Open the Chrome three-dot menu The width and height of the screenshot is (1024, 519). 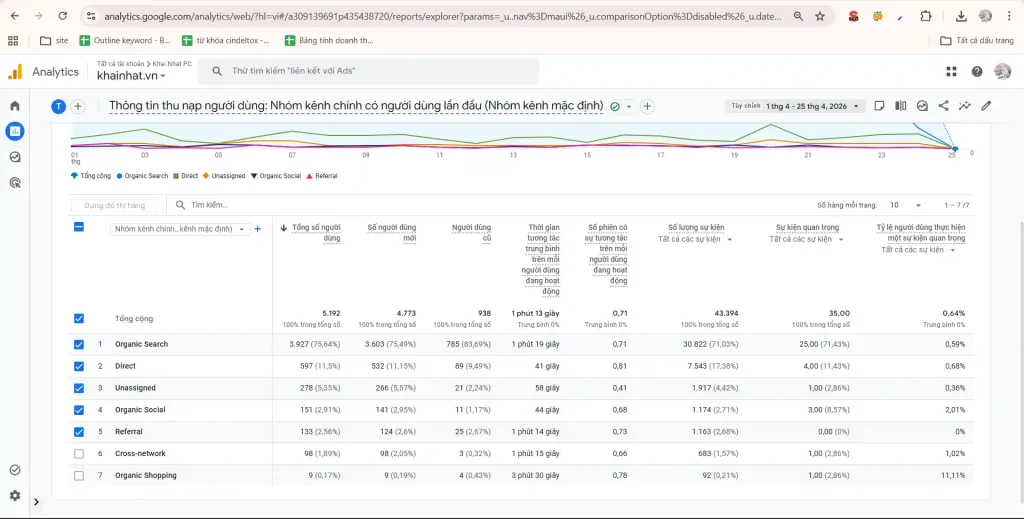(1010, 16)
